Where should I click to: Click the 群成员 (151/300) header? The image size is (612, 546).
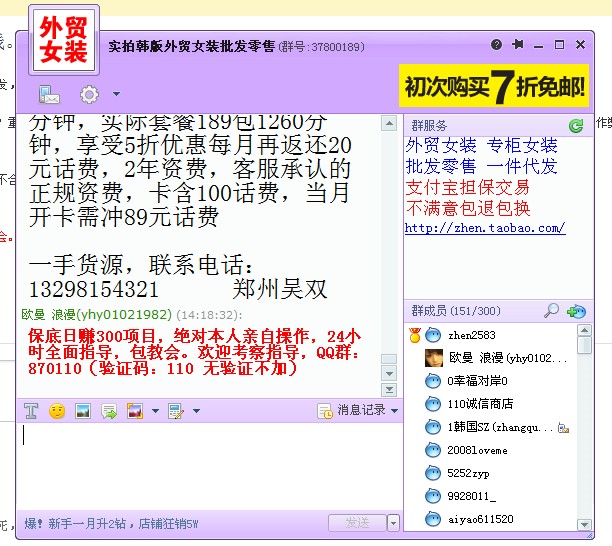point(456,311)
